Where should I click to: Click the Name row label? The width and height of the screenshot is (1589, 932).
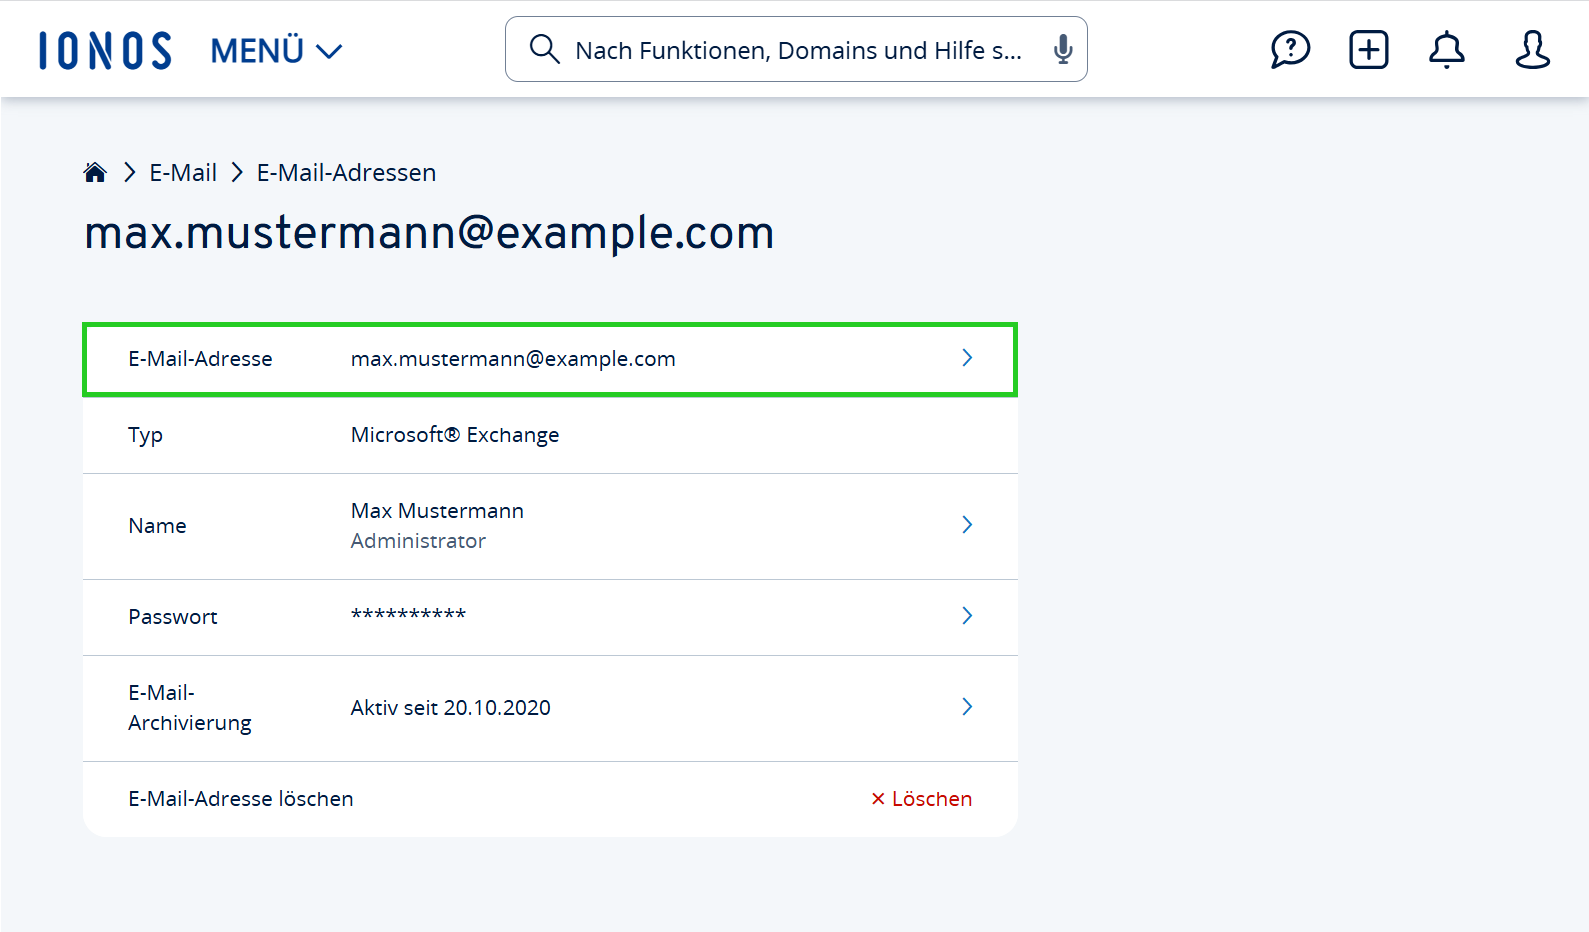click(157, 526)
